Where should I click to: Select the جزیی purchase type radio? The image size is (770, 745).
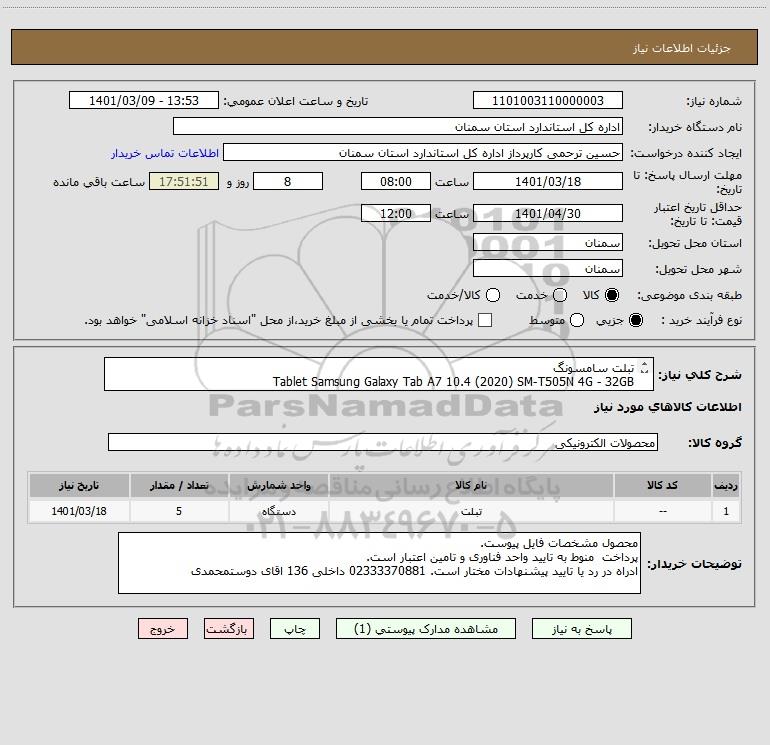click(x=636, y=320)
